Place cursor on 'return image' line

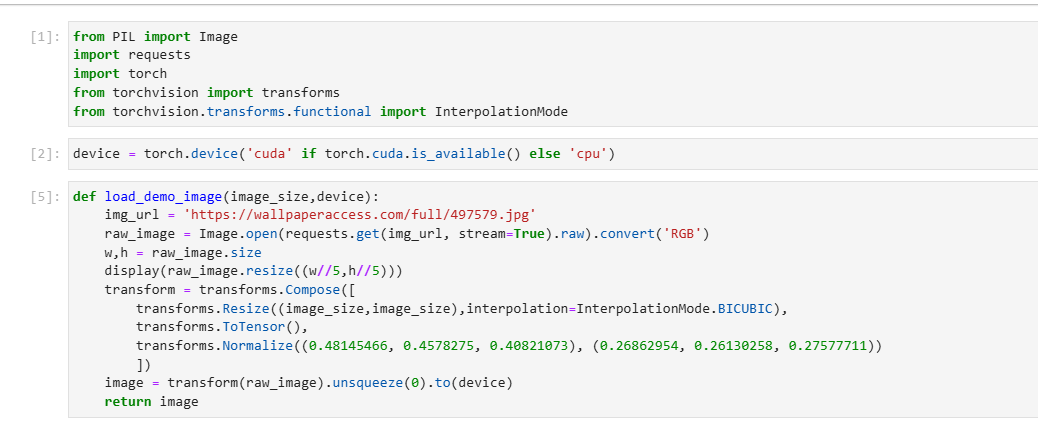click(152, 402)
